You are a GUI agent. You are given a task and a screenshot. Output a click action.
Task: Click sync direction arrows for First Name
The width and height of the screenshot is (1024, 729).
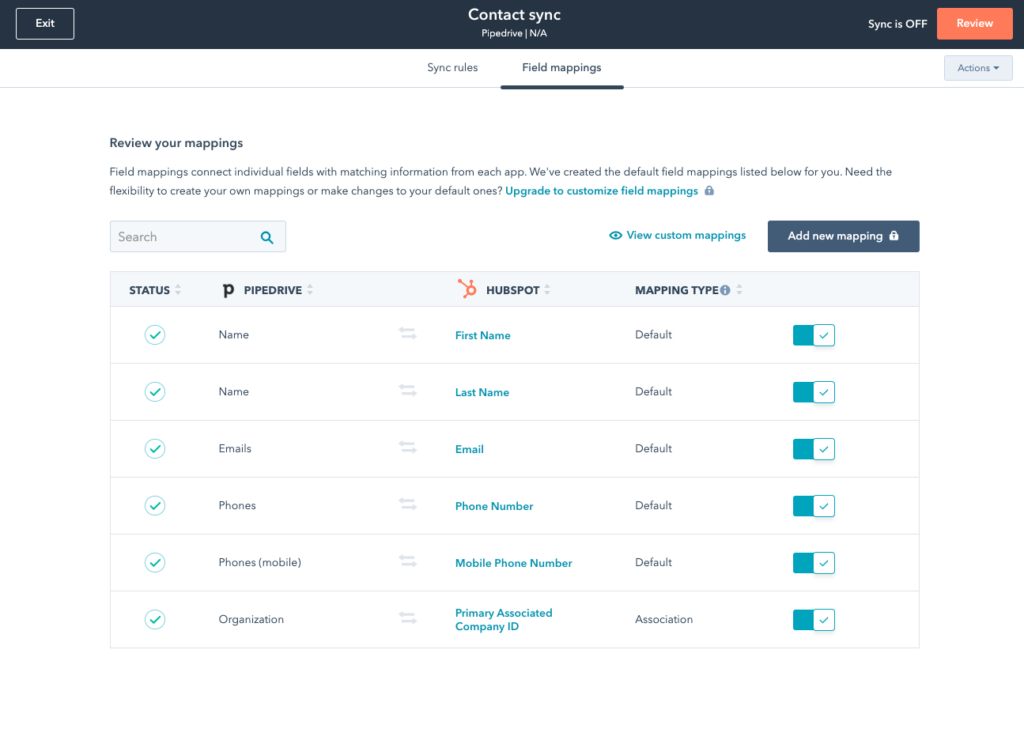[x=408, y=334]
